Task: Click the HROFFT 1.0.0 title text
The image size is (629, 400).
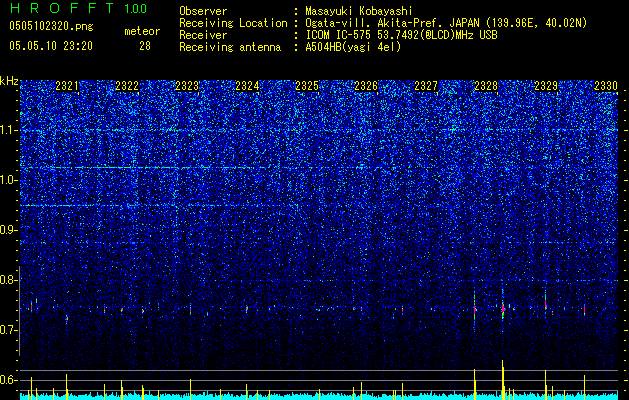Action: (78, 8)
